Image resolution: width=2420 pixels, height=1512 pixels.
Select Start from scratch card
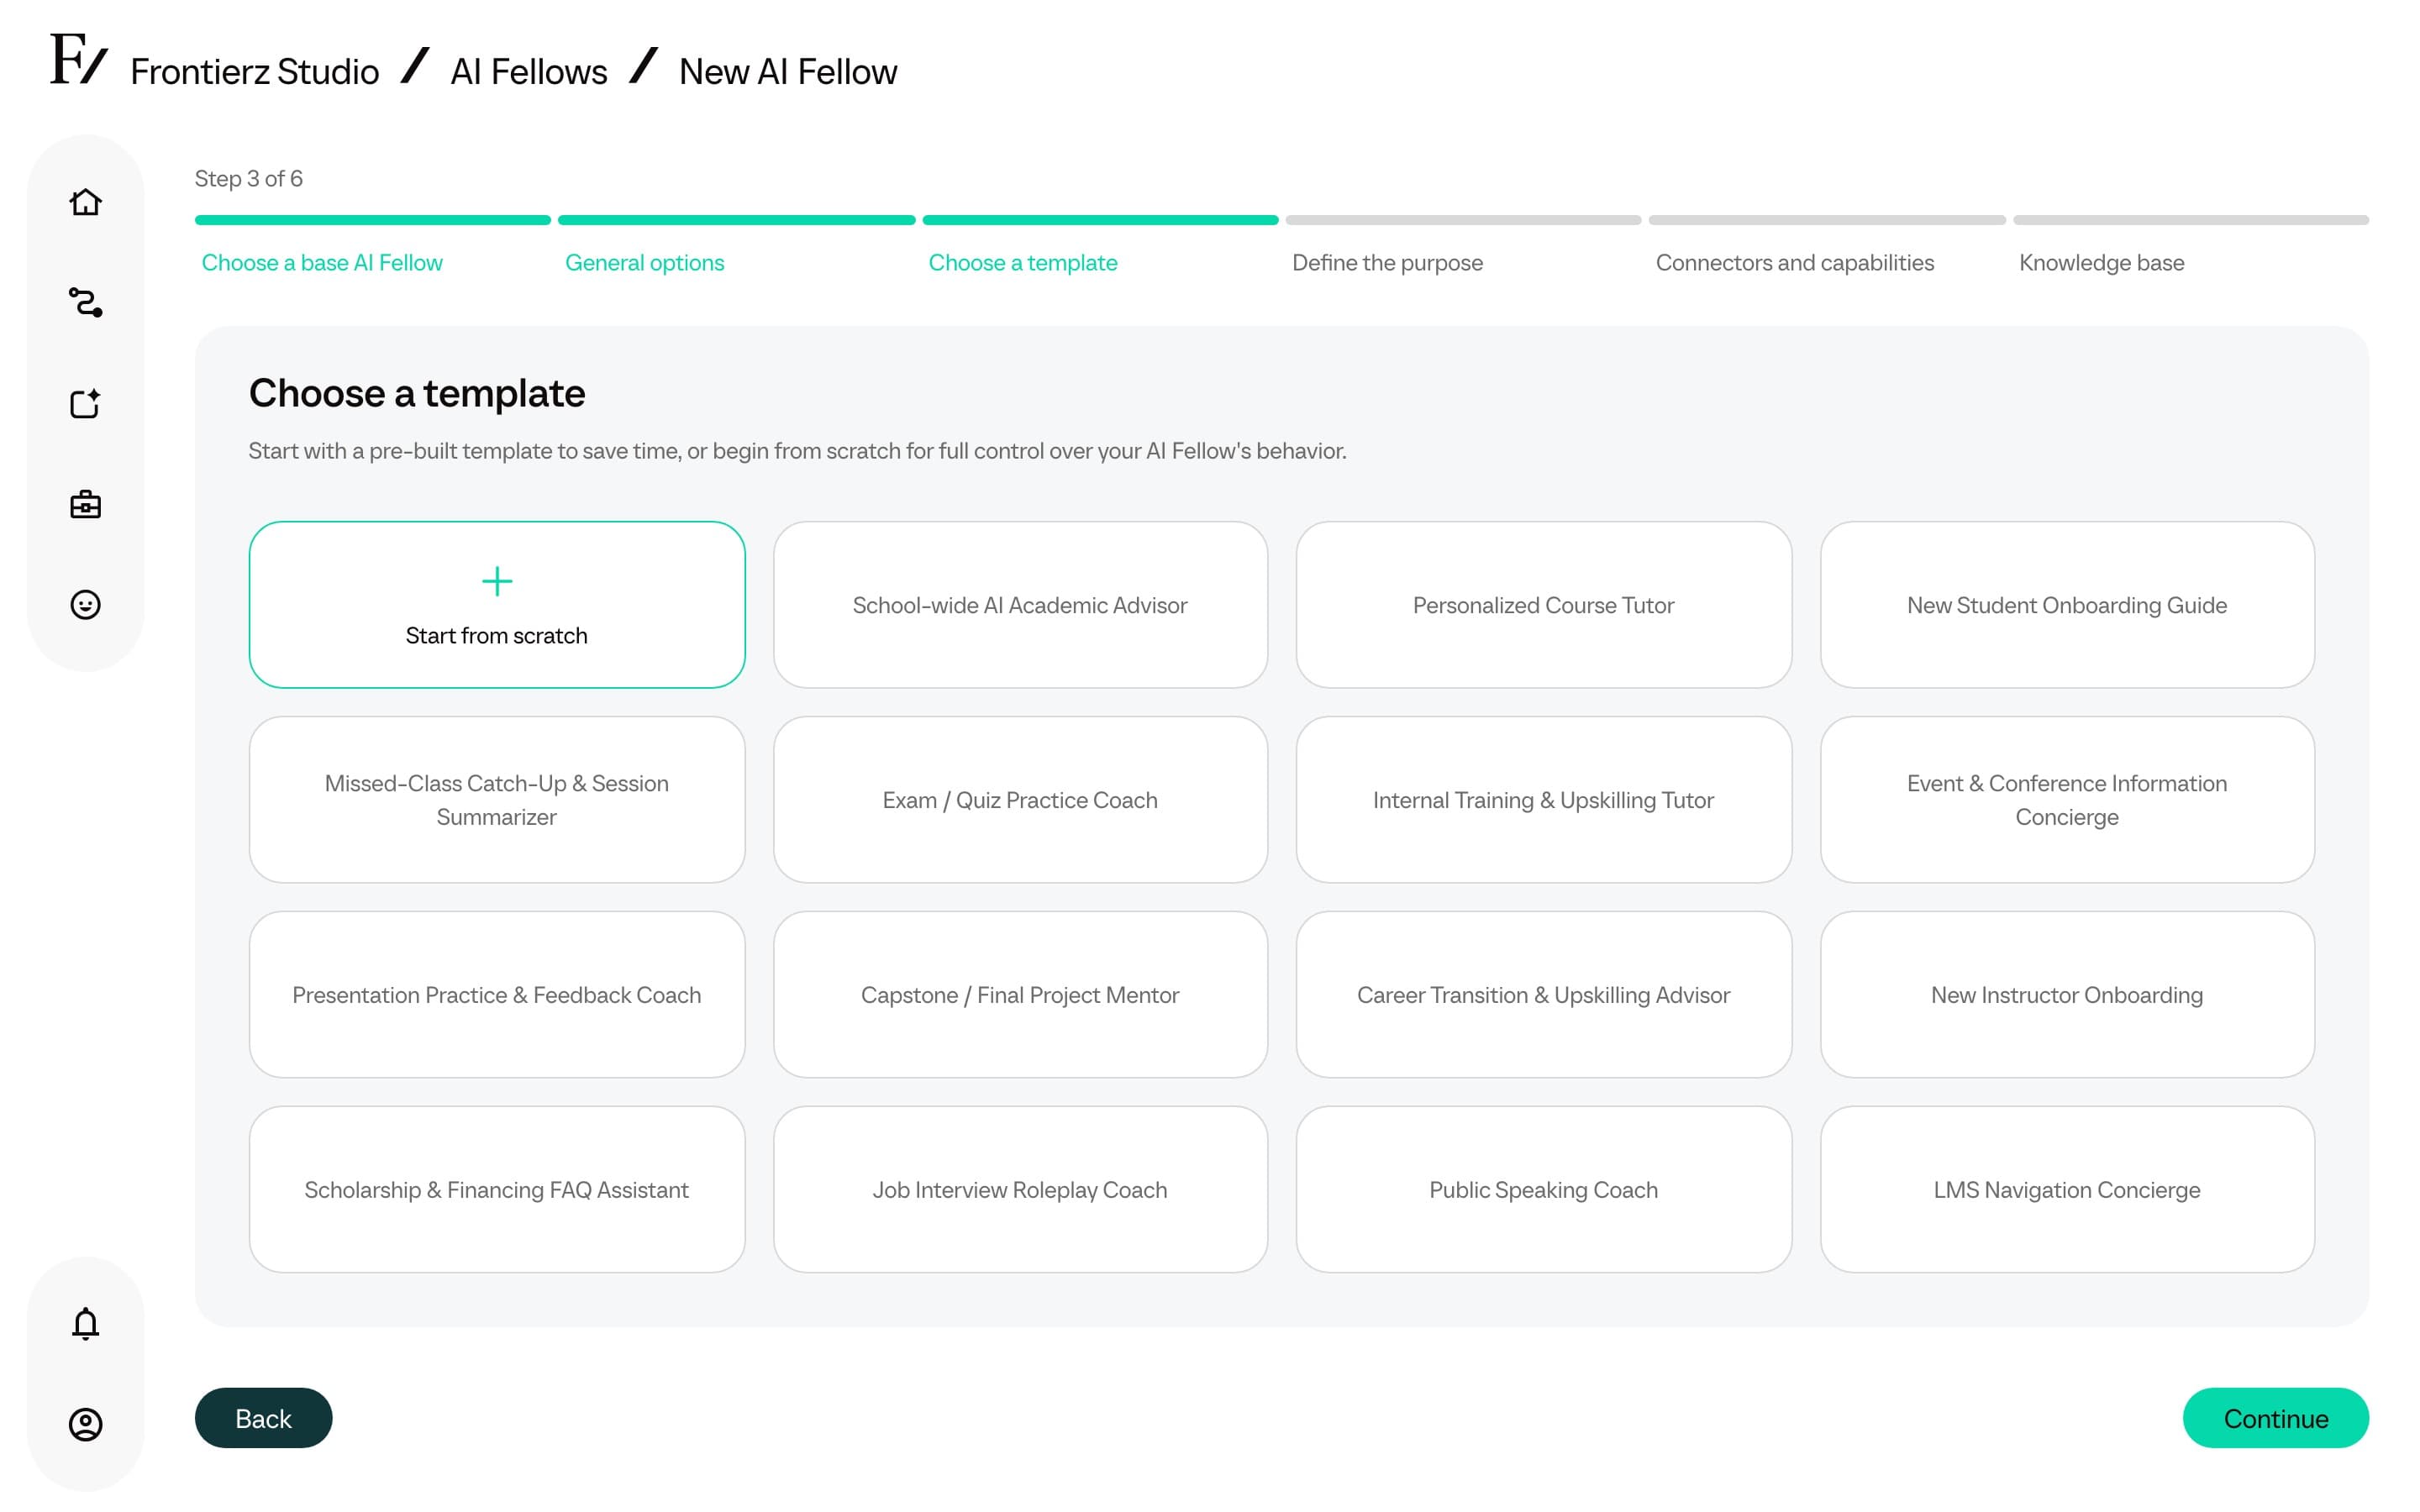coord(497,604)
